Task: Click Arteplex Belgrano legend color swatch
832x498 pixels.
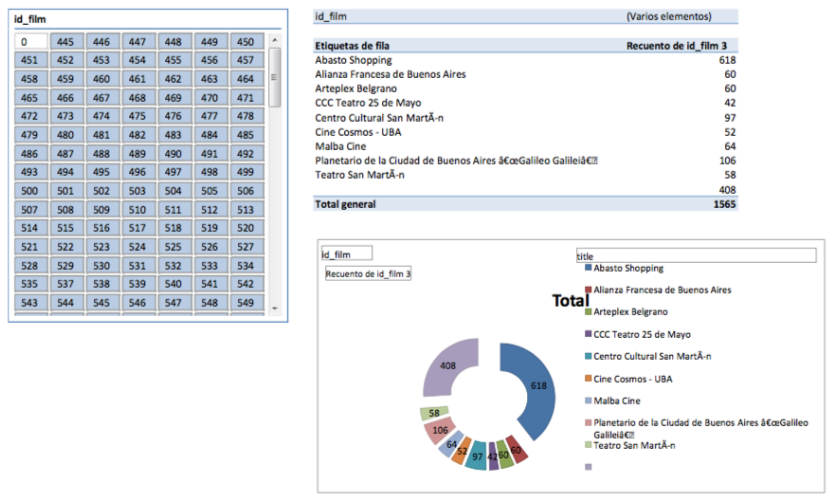Action: tap(588, 312)
